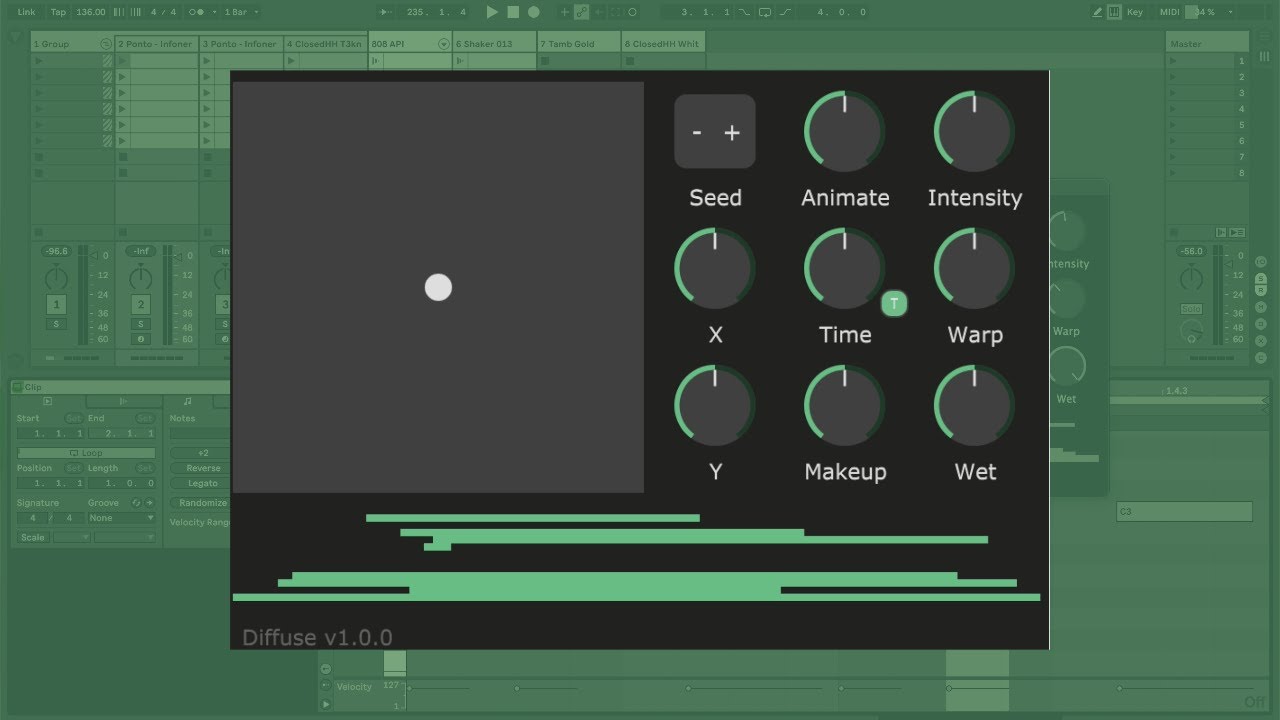Click the Wet knob in Diffuse plugin
The height and width of the screenshot is (720, 1280).
pos(975,405)
